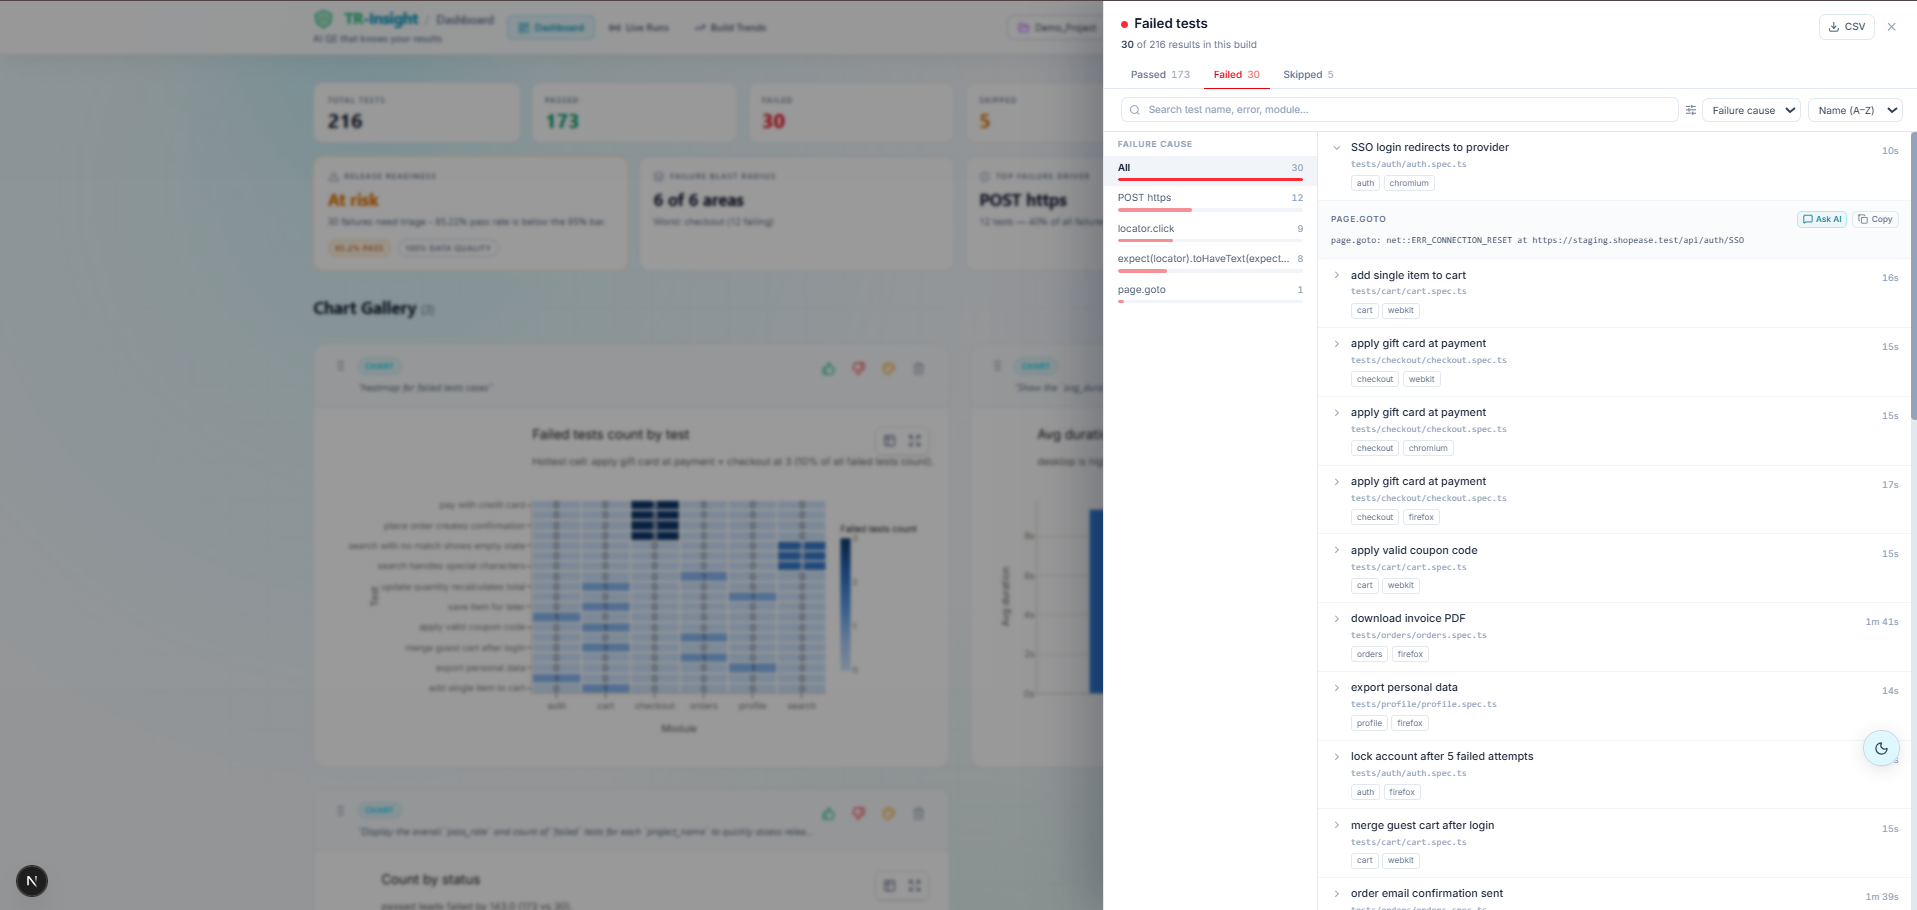
Task: Download failed tests as CSV
Action: 1846,27
